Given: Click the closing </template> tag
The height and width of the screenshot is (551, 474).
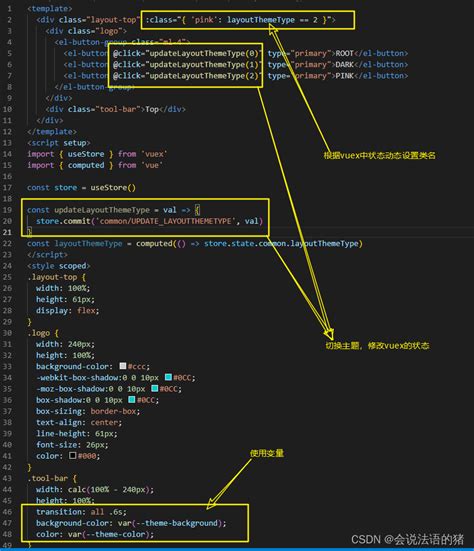Looking at the screenshot, I should tap(52, 131).
